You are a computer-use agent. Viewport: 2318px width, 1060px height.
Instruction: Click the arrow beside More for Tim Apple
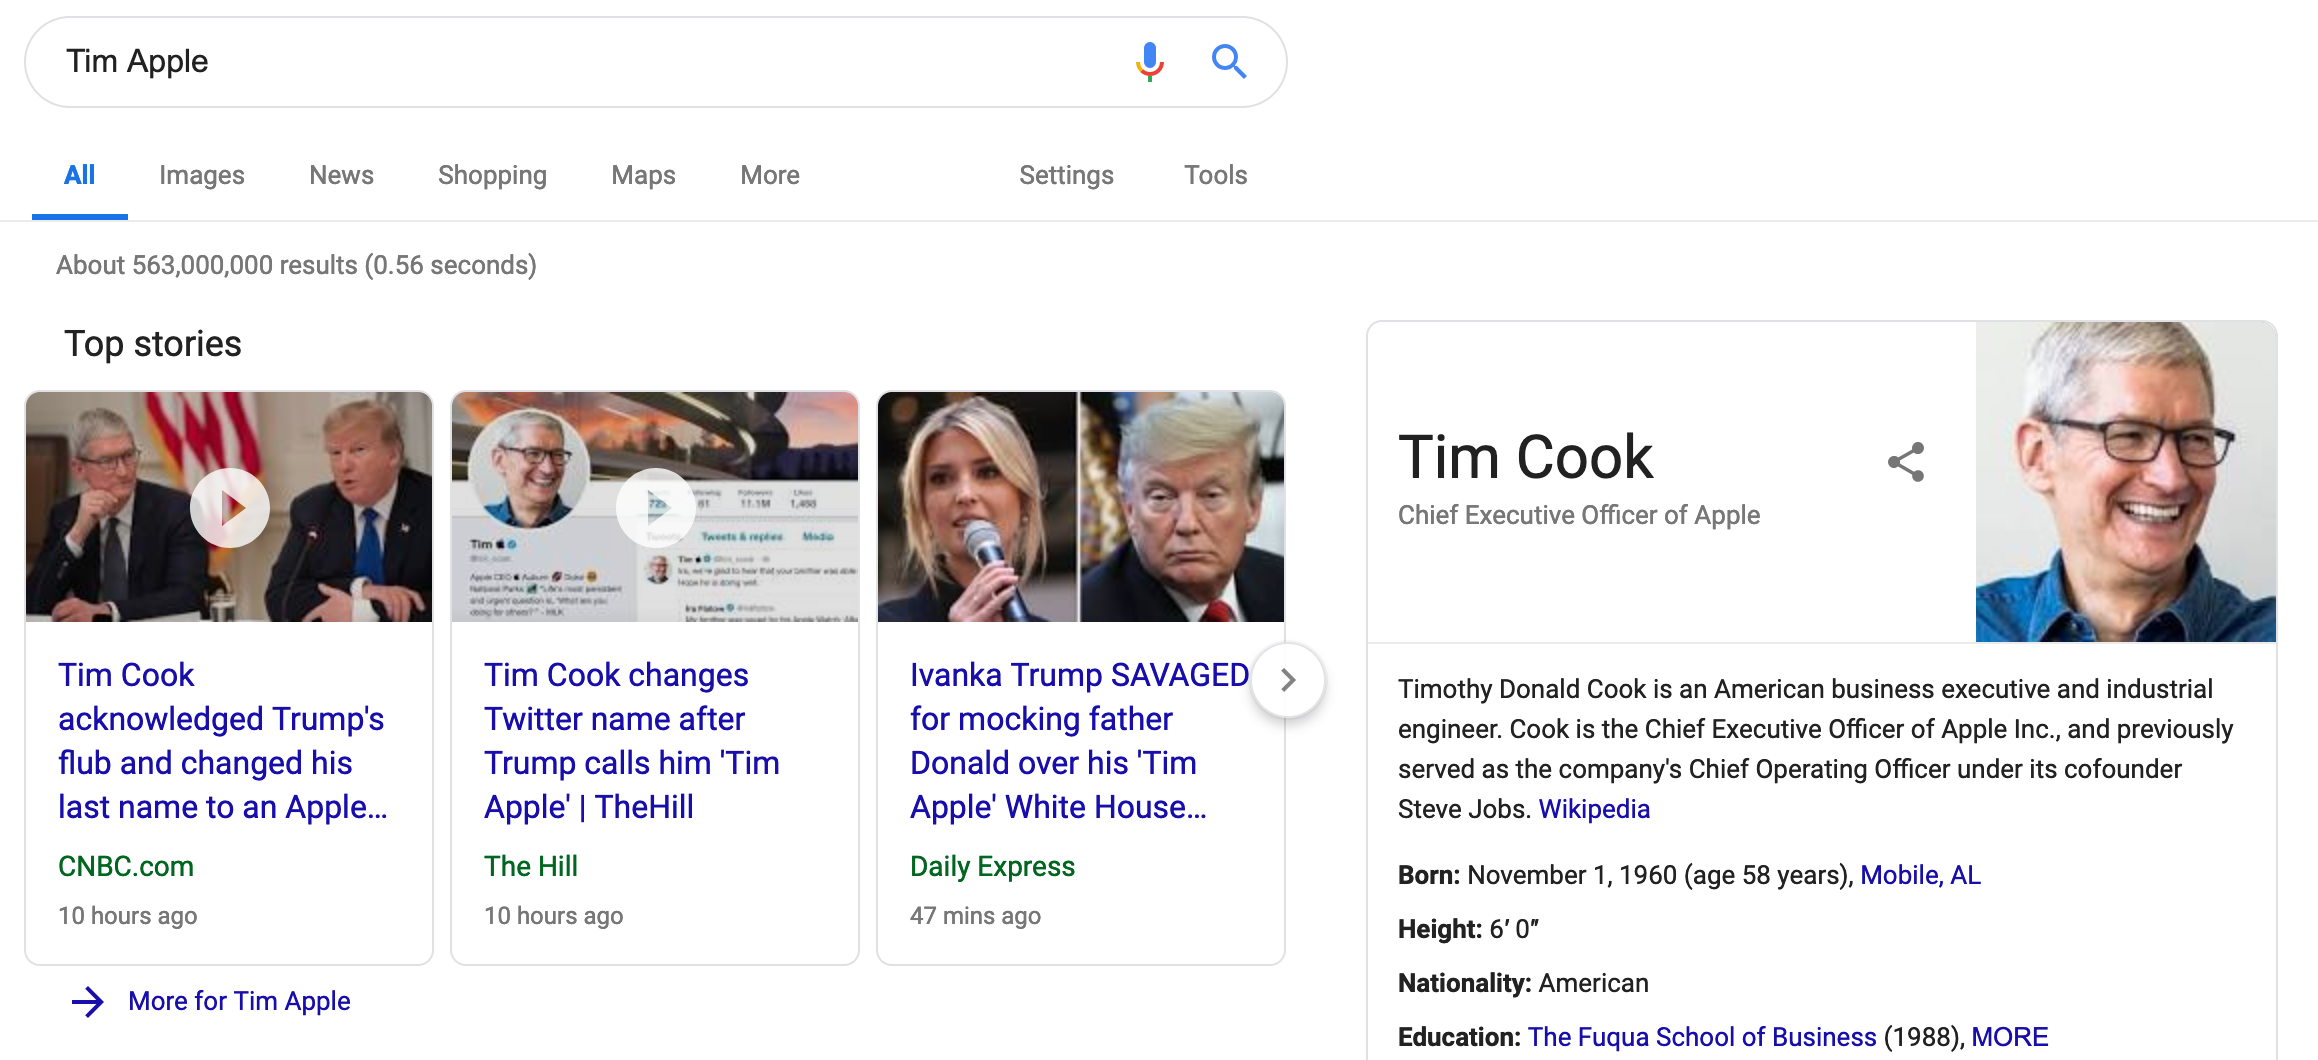[x=88, y=1002]
